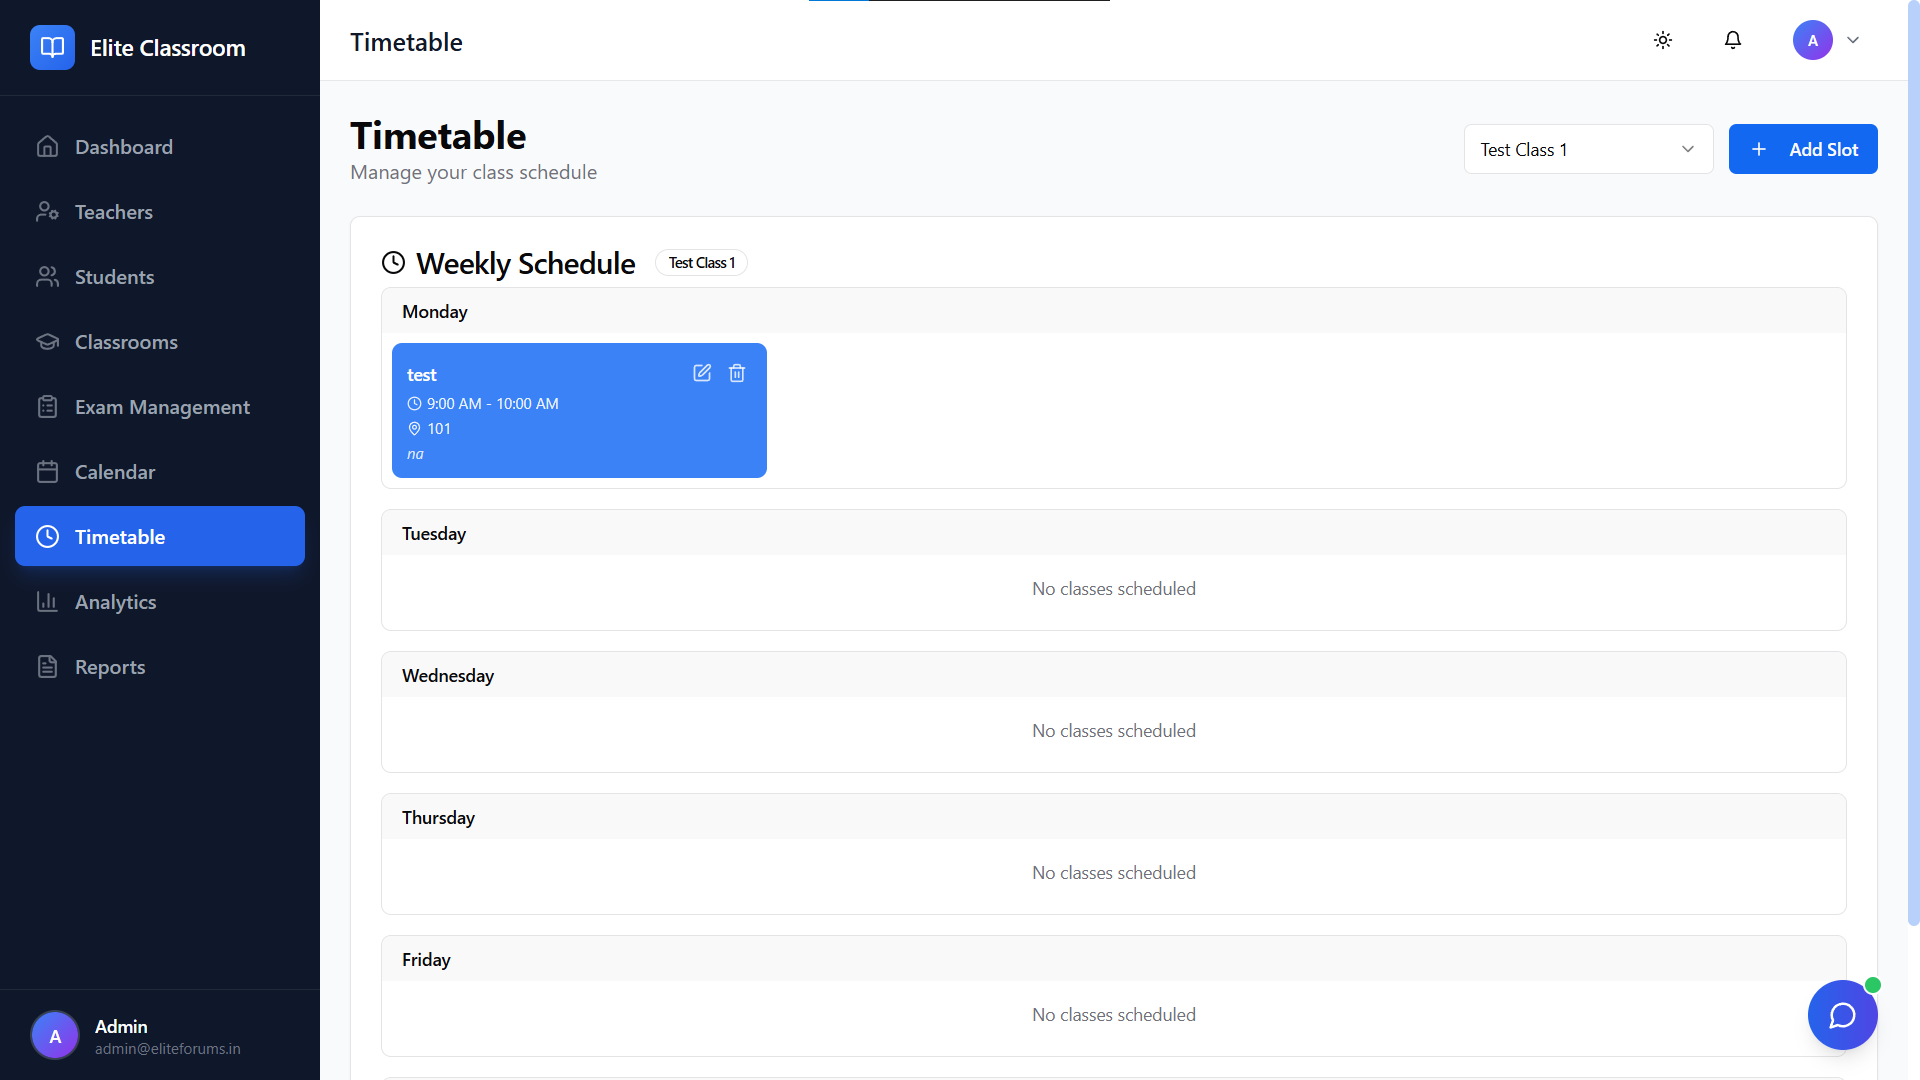Viewport: 1920px width, 1080px height.
Task: Expand the user avatar menu chevron
Action: coord(1853,40)
